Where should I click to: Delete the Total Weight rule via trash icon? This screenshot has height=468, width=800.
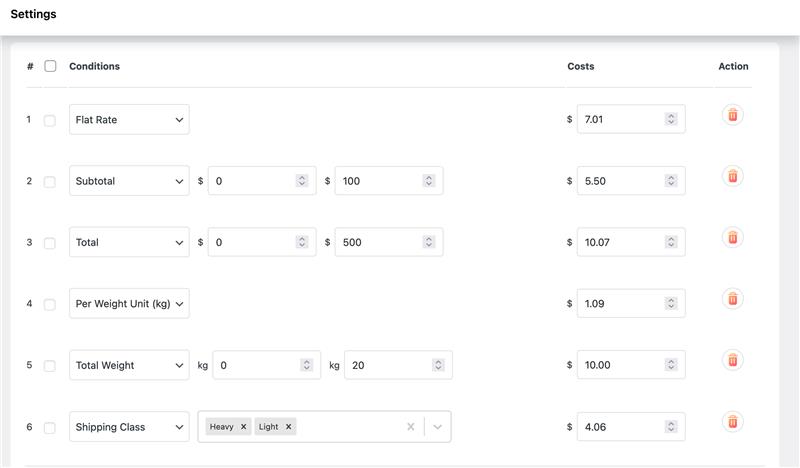pyautogui.click(x=733, y=360)
